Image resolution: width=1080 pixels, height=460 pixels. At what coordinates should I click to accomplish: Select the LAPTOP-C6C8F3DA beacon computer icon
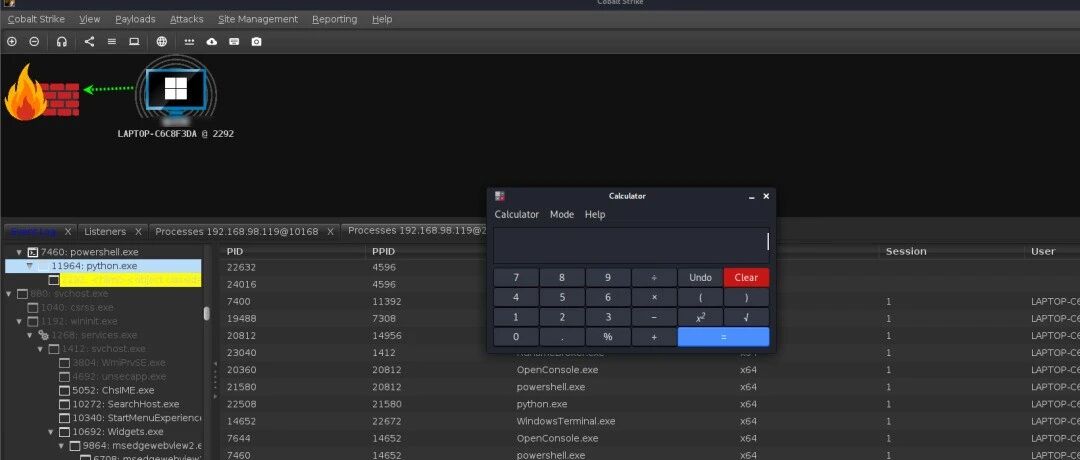pos(176,90)
